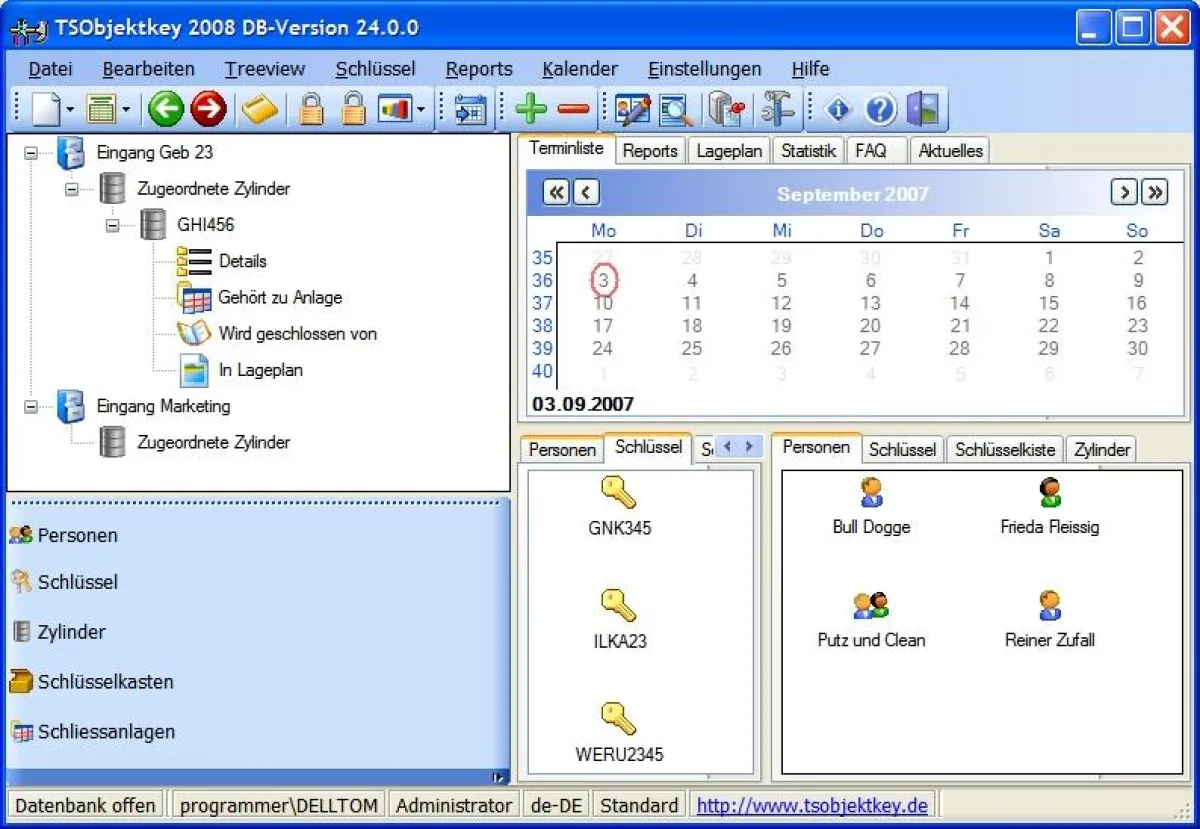Select Schliessanlagen in the navigation pane

105,732
